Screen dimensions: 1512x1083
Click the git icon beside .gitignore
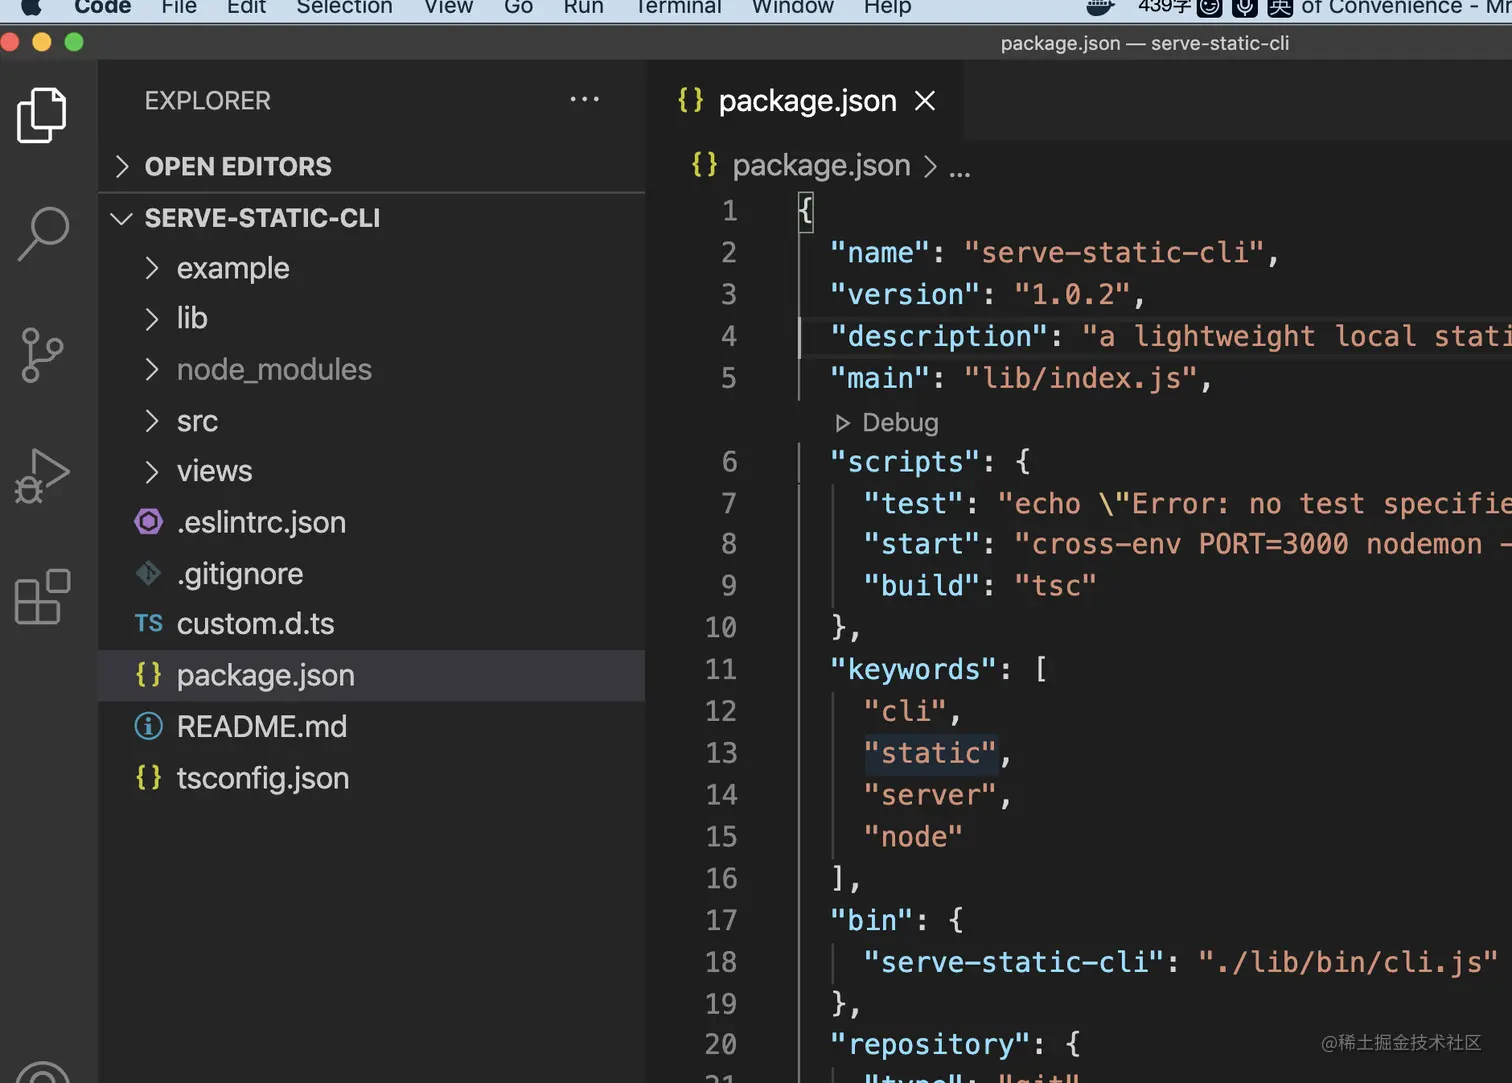149,573
